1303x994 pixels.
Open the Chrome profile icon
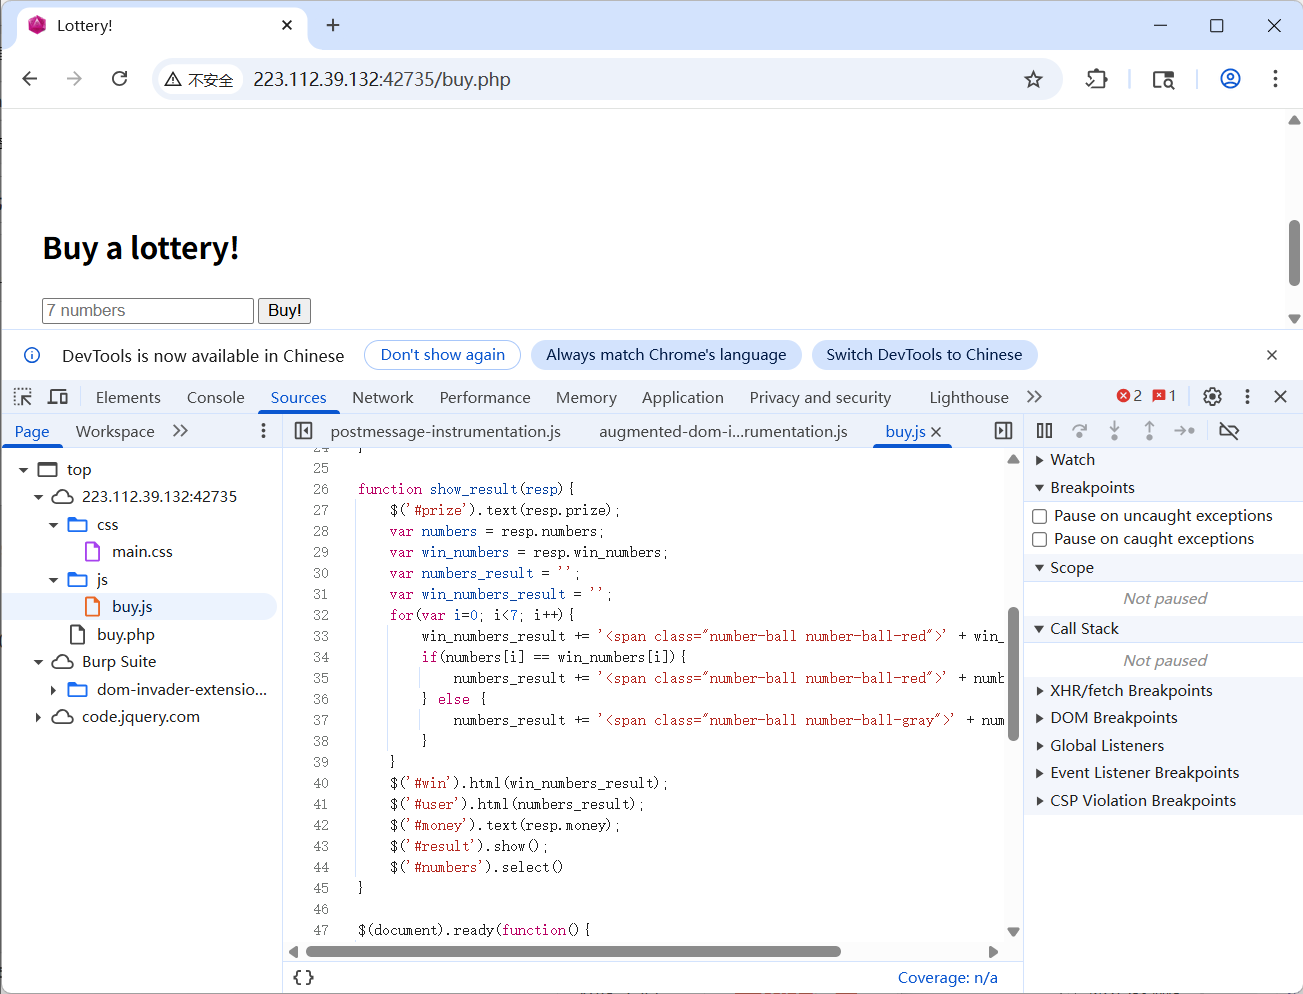(1230, 79)
